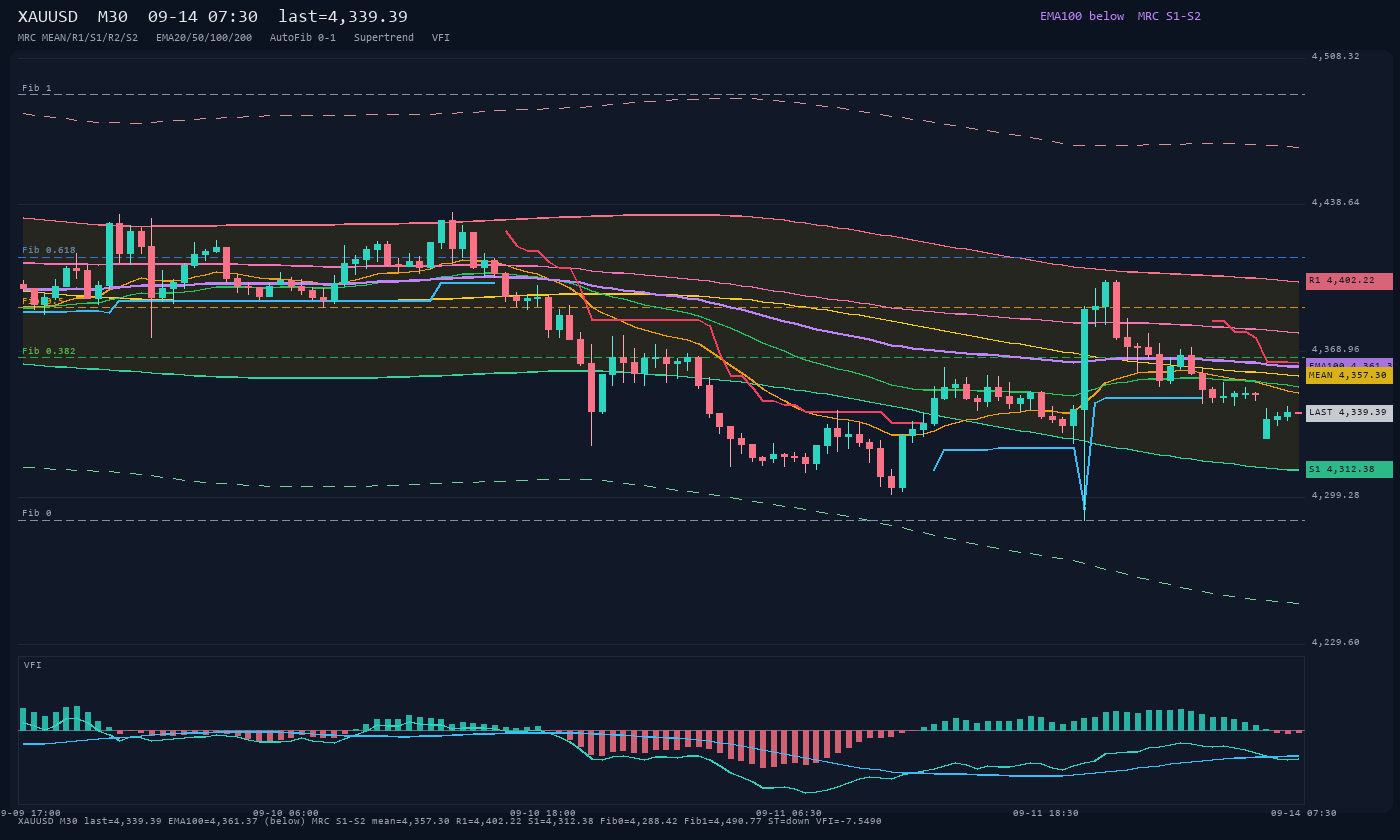This screenshot has width=1400, height=840.
Task: Click the 'EMA100 below' status text
Action: pos(1082,16)
